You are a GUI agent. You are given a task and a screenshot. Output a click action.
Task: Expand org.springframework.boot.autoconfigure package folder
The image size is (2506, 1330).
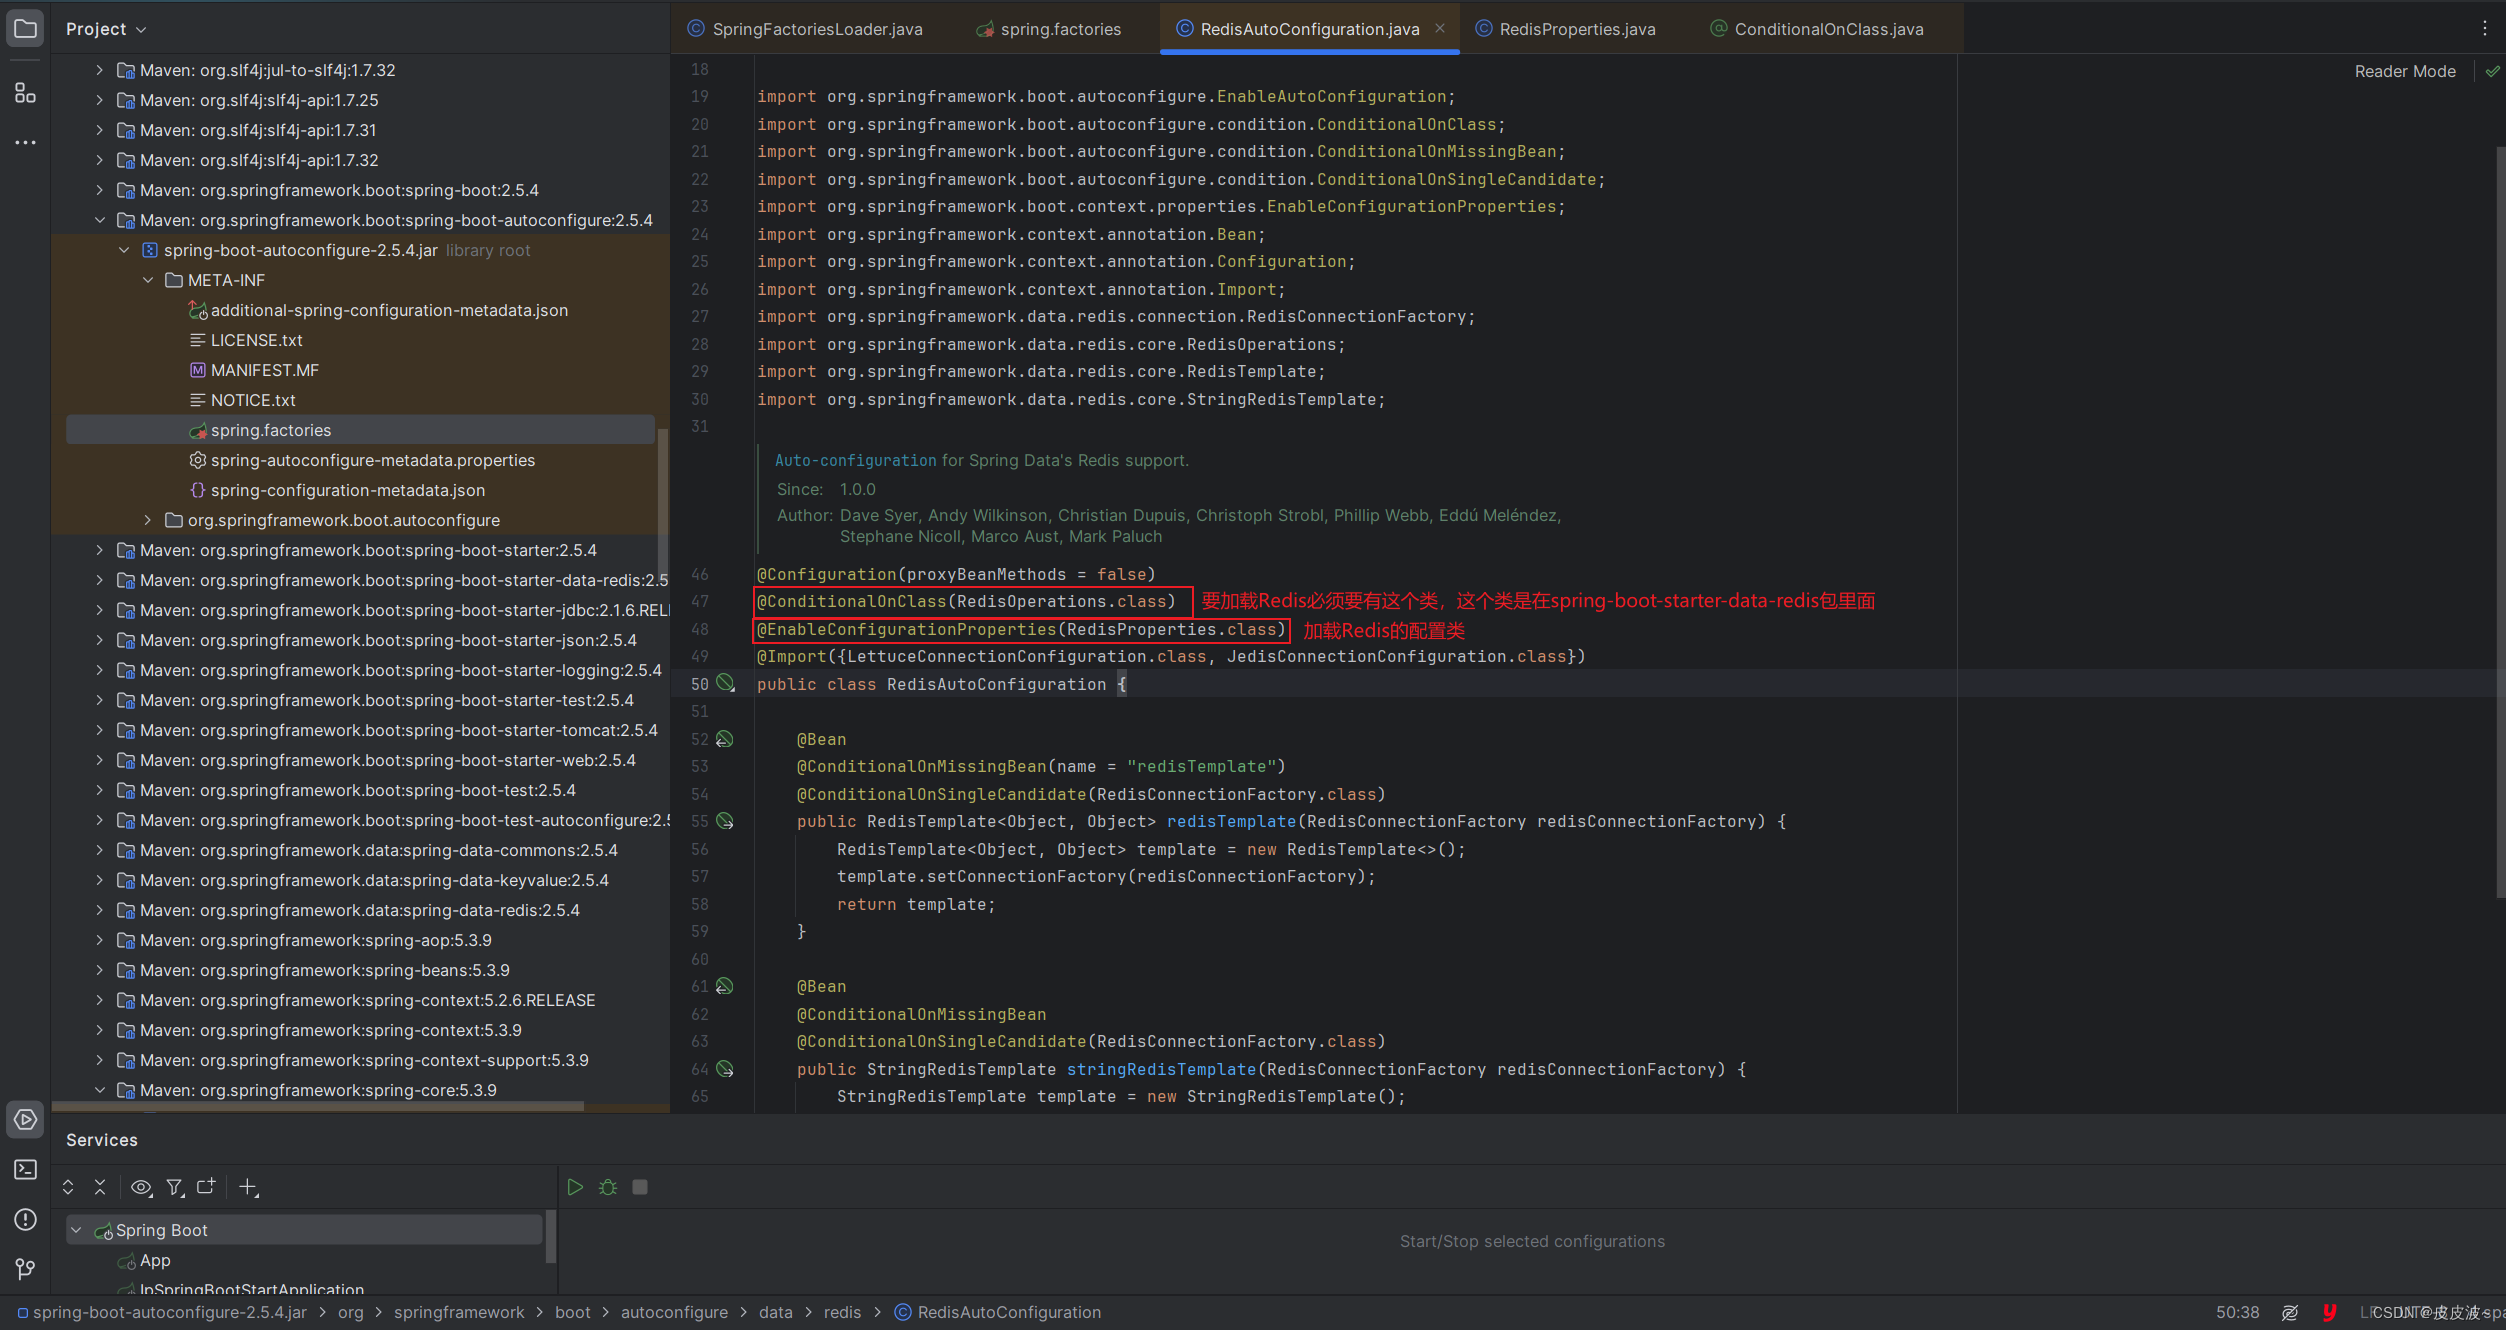click(x=148, y=520)
